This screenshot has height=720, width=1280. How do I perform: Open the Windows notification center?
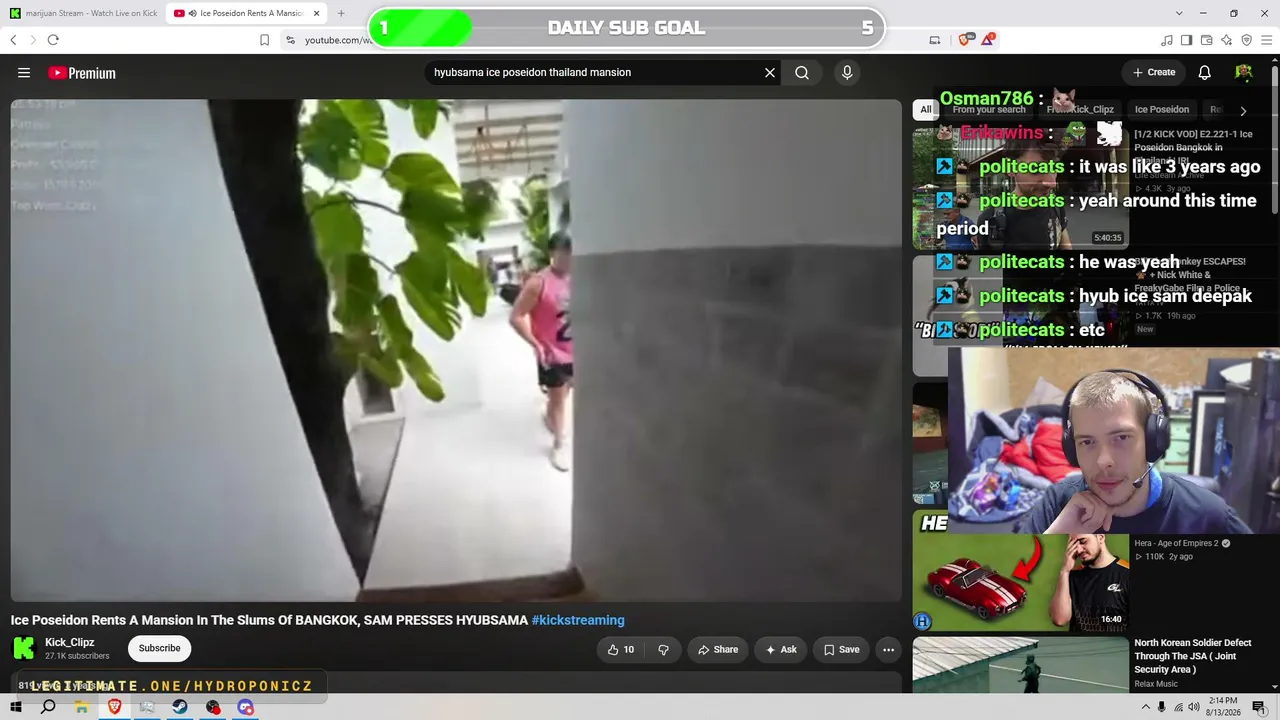point(1259,707)
